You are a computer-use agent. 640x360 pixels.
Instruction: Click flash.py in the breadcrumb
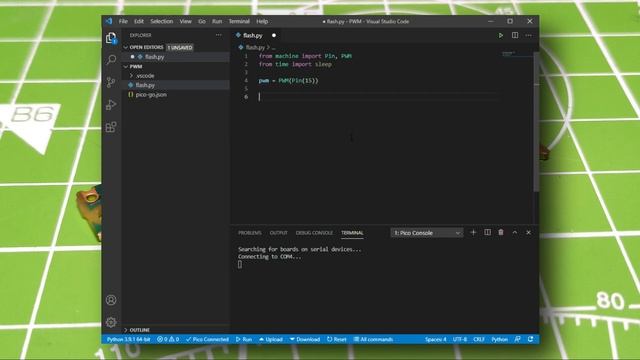point(255,47)
